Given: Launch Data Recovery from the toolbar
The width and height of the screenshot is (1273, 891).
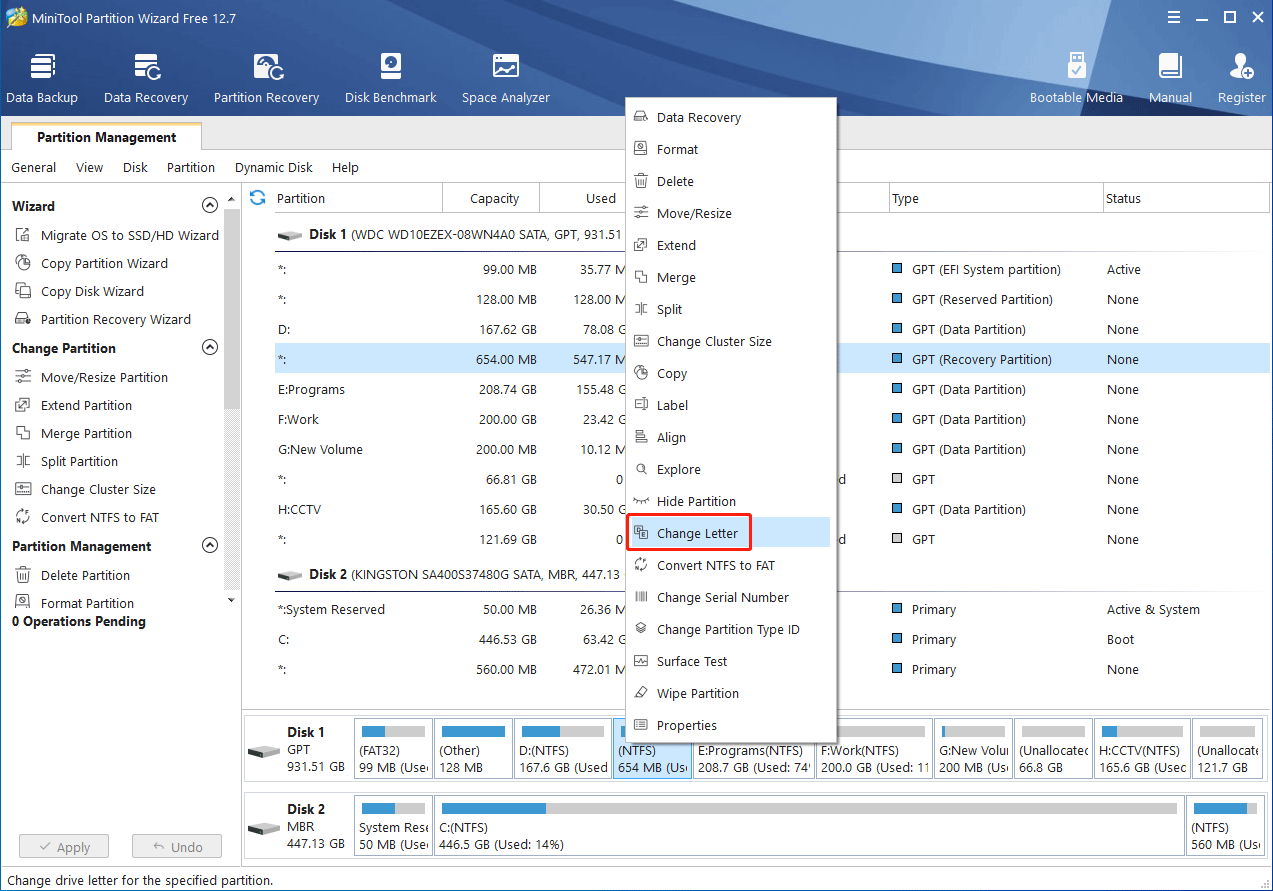Looking at the screenshot, I should click(146, 78).
